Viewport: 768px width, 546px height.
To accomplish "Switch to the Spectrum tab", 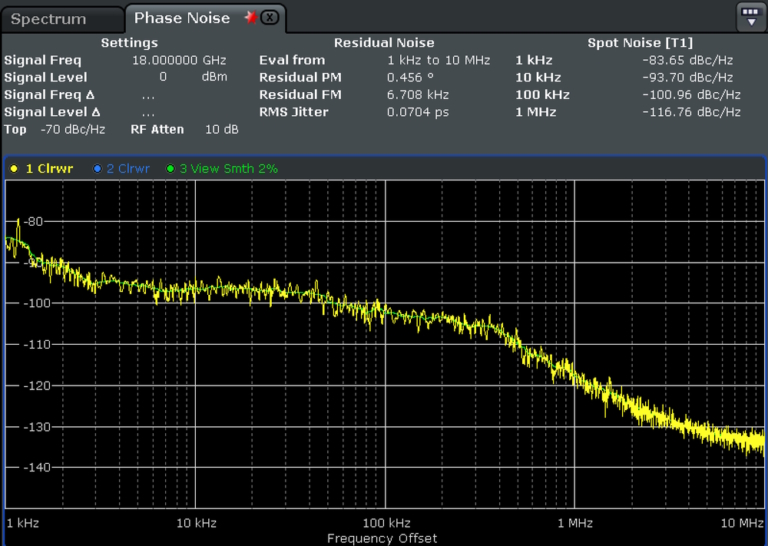I will (48, 19).
